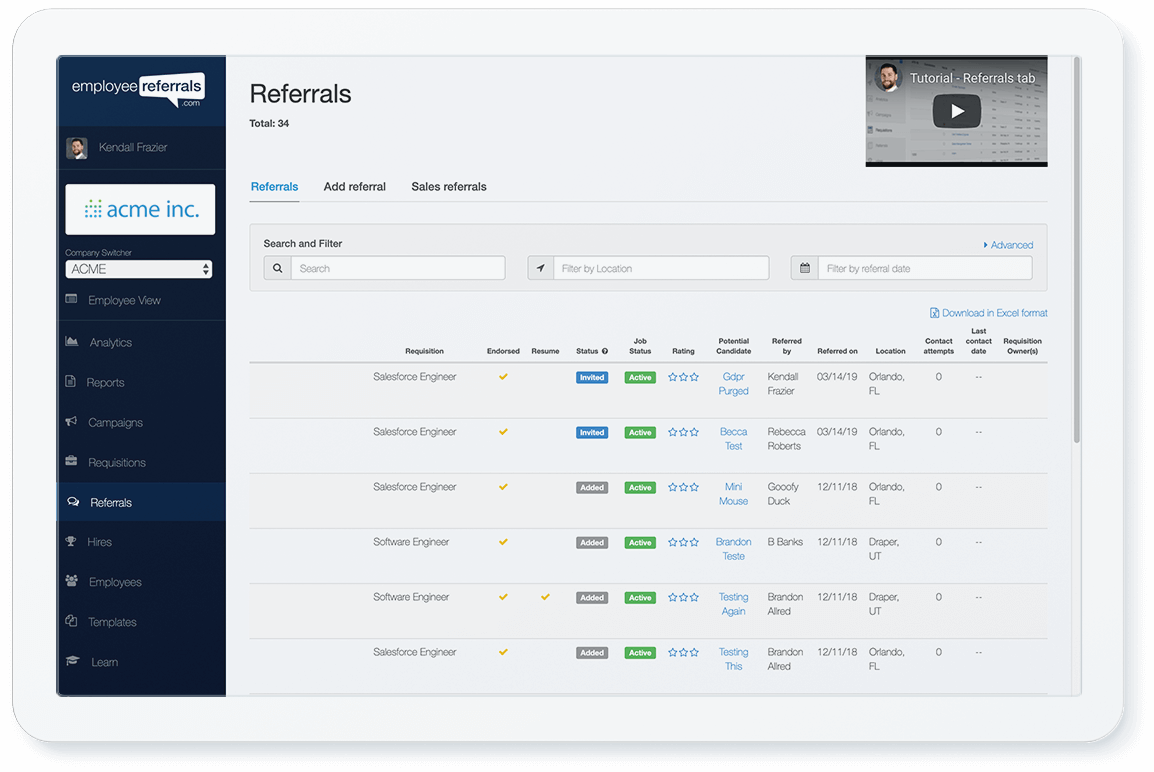The width and height of the screenshot is (1154, 772).
Task: Click the Learn graduation cap icon
Action: pyautogui.click(x=72, y=662)
